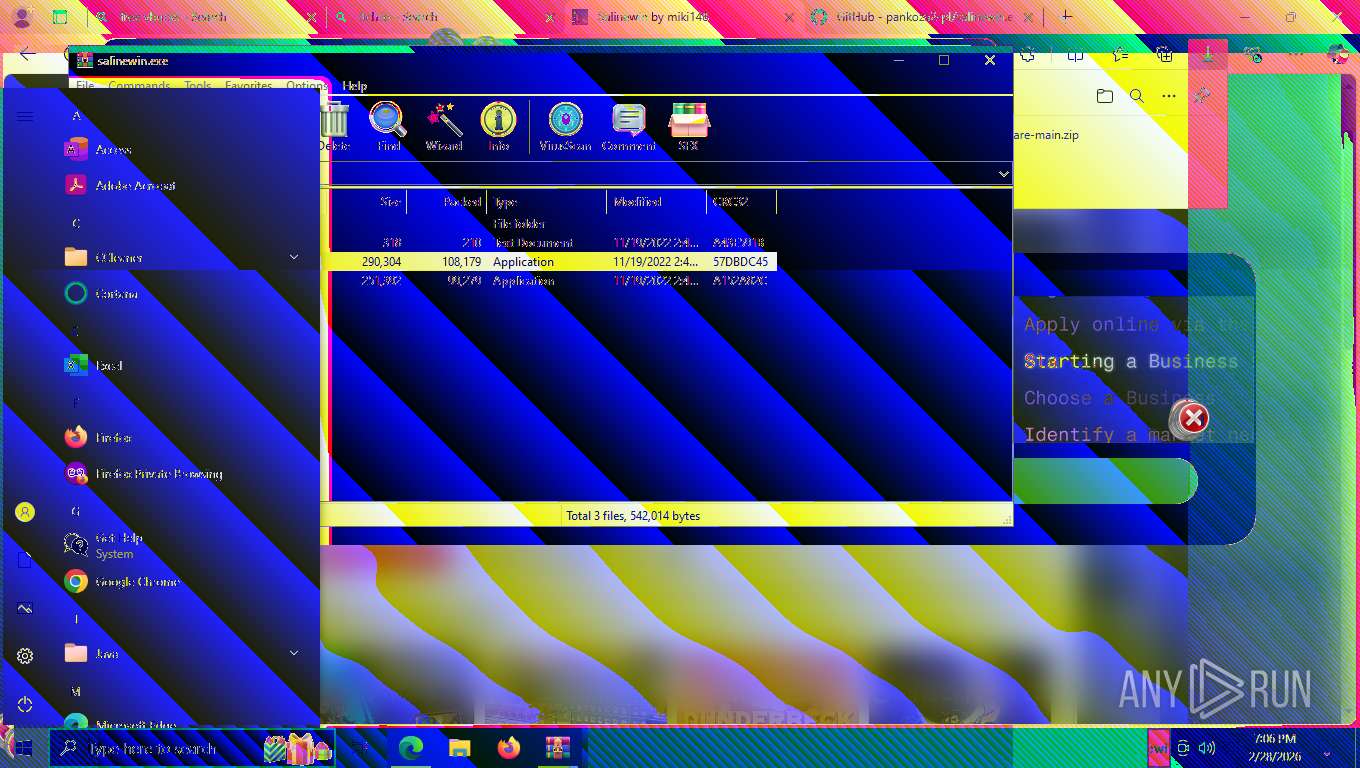Viewport: 1360px width, 768px height.
Task: Click the red error X icon
Action: point(1192,419)
